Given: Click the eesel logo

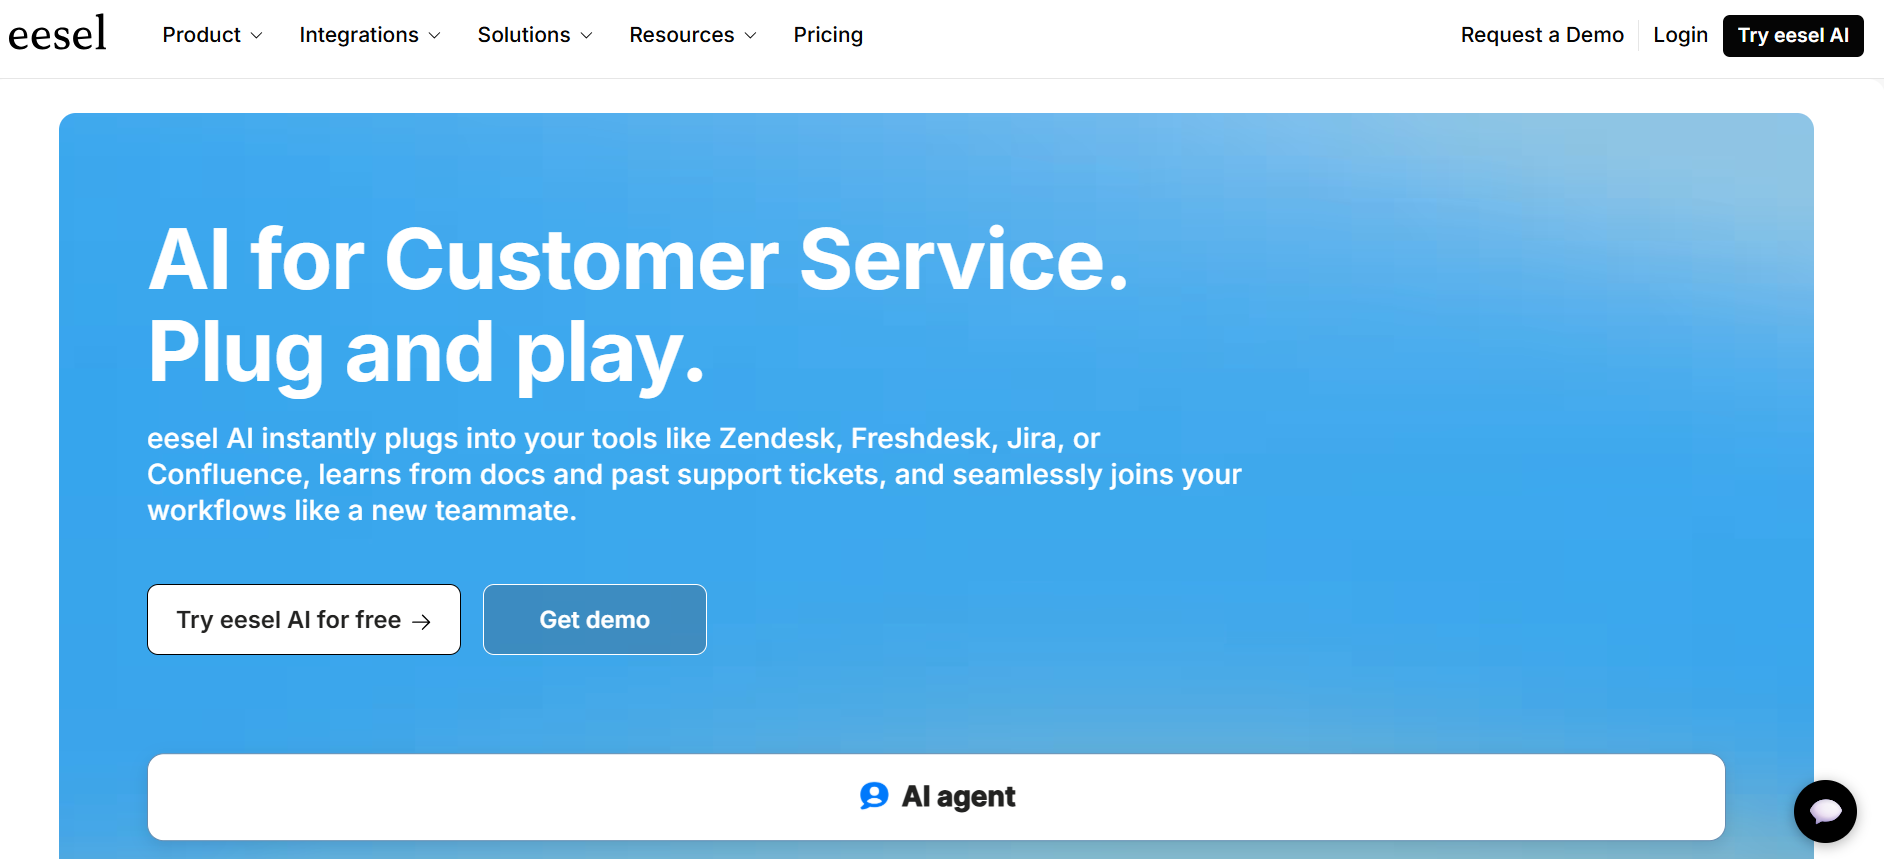Looking at the screenshot, I should tap(57, 34).
